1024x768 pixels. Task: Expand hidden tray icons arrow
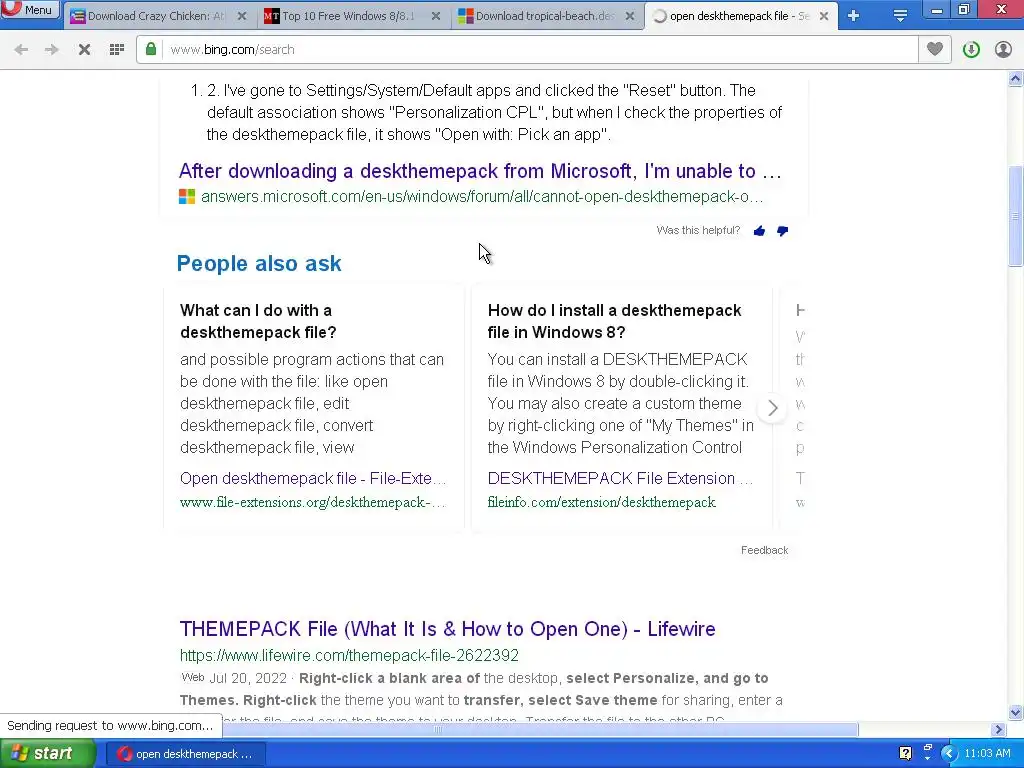pyautogui.click(x=949, y=754)
